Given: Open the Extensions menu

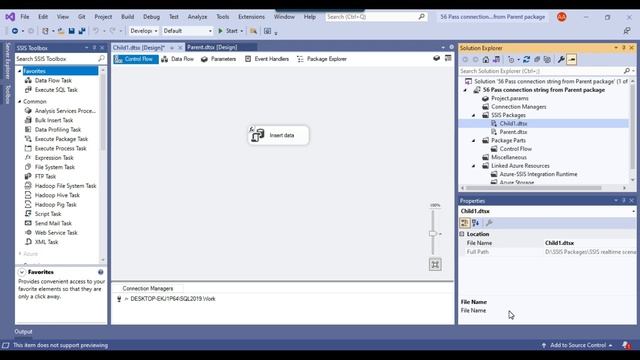Looking at the screenshot, I should pos(251,17).
